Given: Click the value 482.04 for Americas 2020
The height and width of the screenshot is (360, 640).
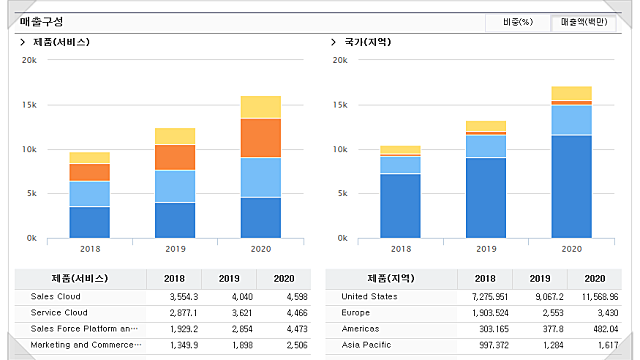Looking at the screenshot, I should tap(606, 329).
